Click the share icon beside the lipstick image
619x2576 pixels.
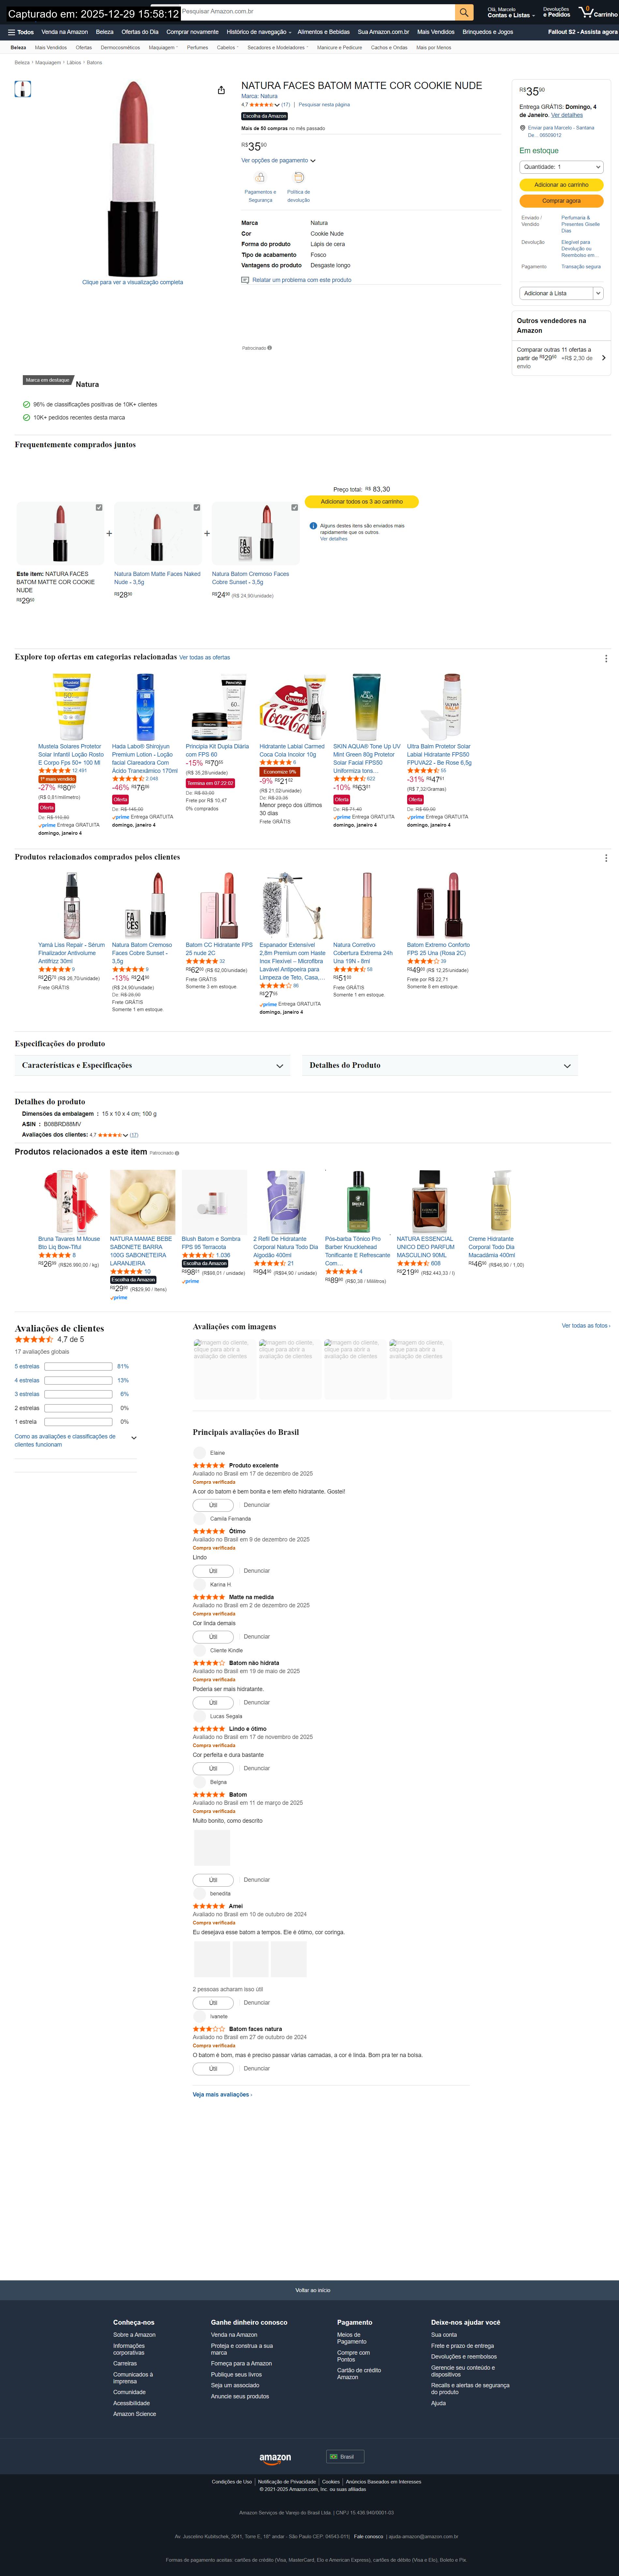221,90
